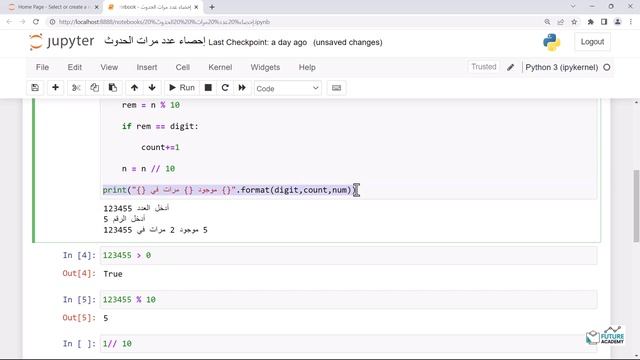
Task: Click the Out[4] True output
Action: tap(113, 274)
